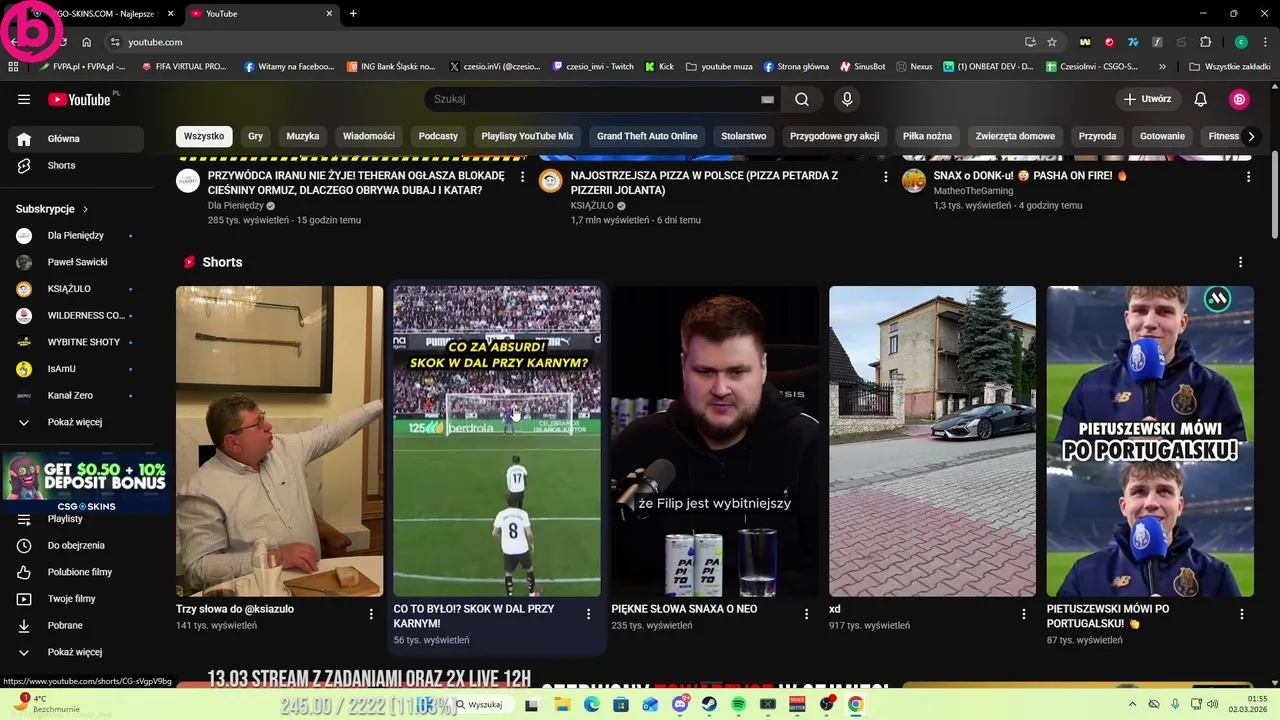Screen dimensions: 1280x720
Task: Open more options for PIĘKNE SŁOWA SNAXA short
Action: coord(806,614)
